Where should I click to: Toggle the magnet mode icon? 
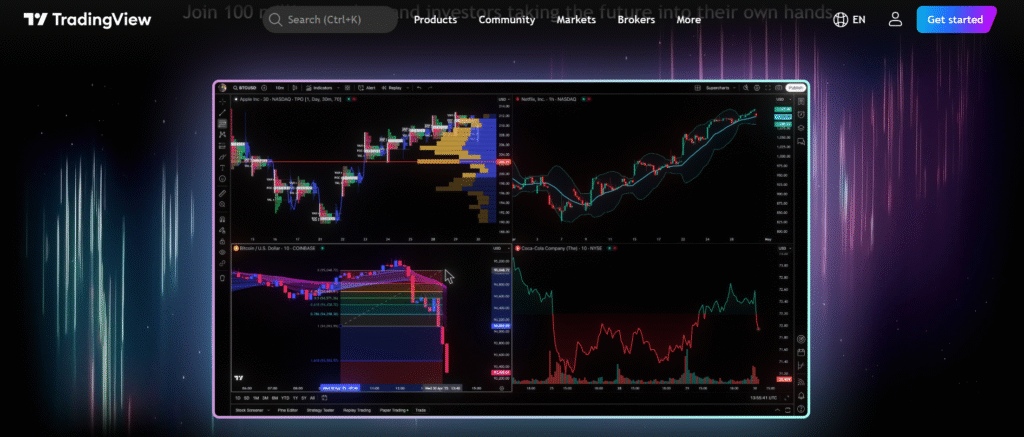coord(223,219)
